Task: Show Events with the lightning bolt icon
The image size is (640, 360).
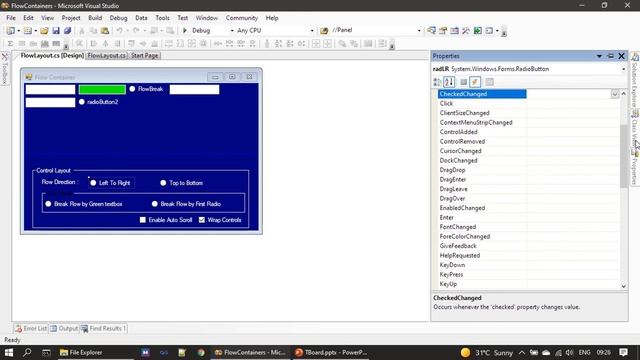Action: pos(475,82)
